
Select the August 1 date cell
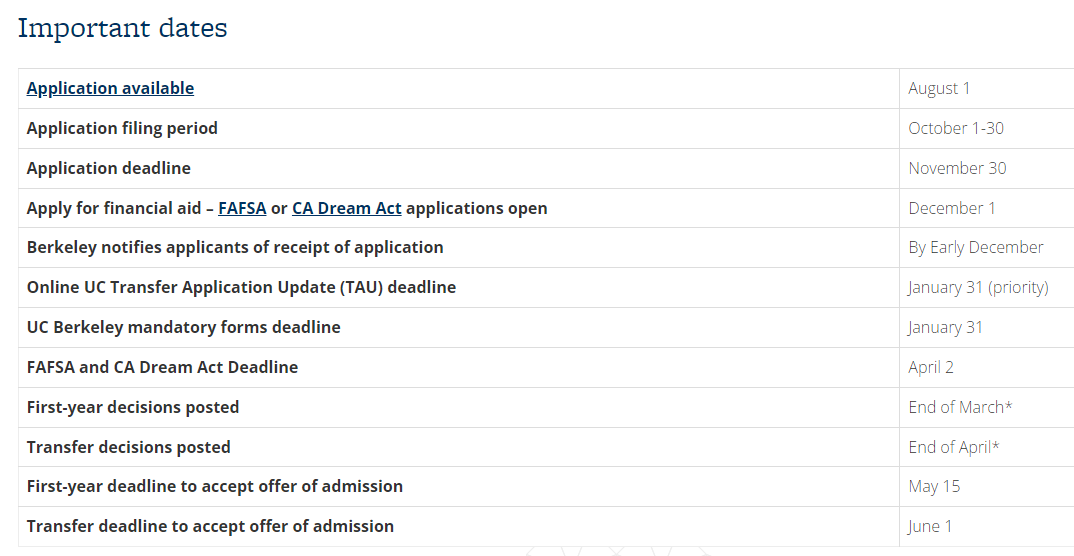coord(939,88)
